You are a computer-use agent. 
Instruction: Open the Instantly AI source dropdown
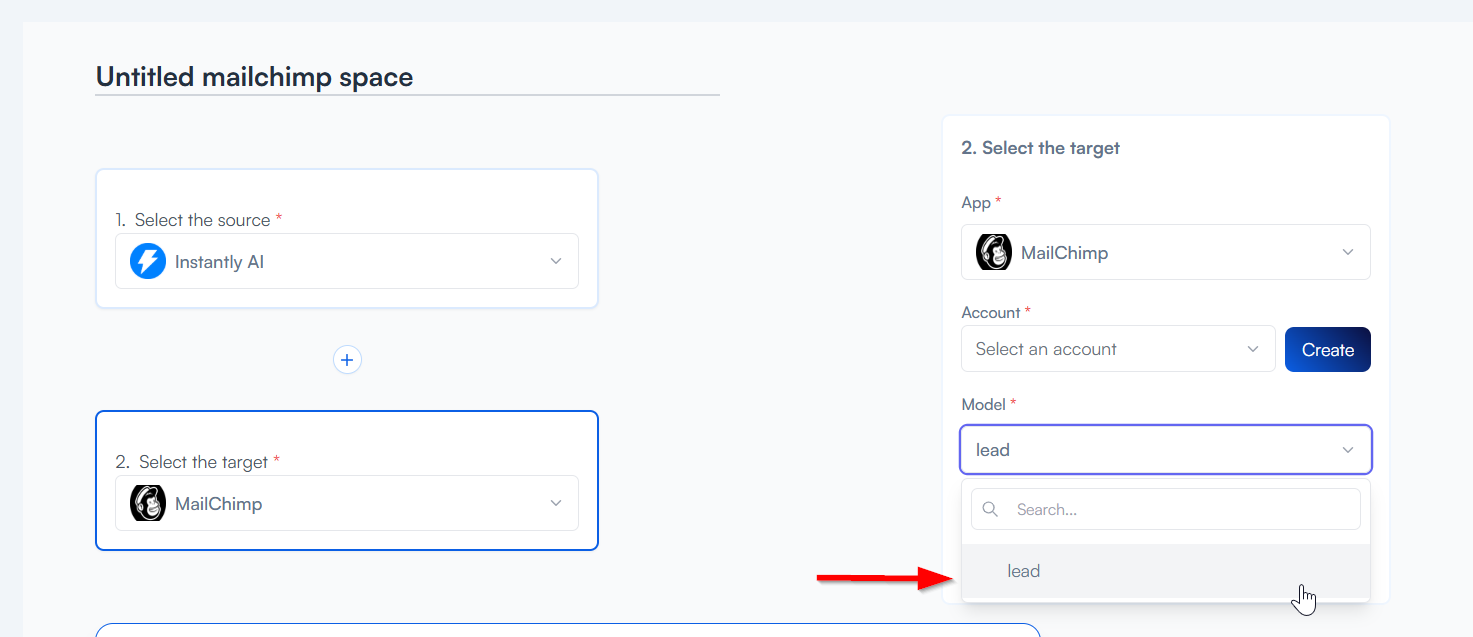point(346,262)
